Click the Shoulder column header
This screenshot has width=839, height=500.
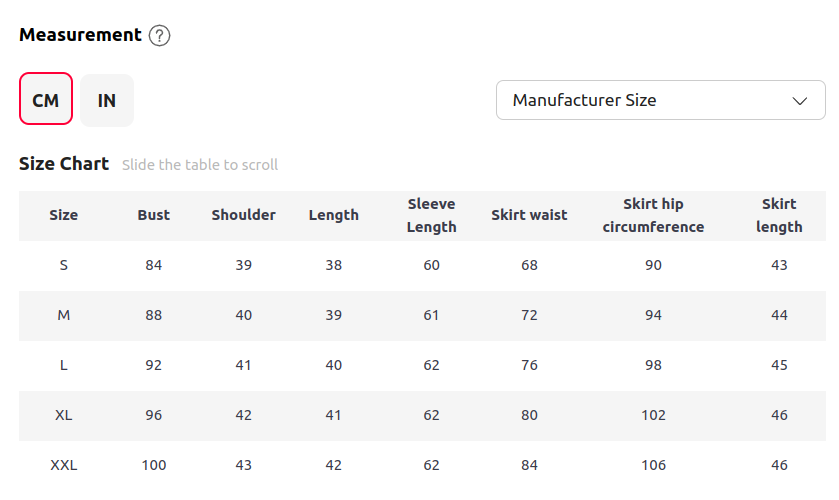point(243,215)
